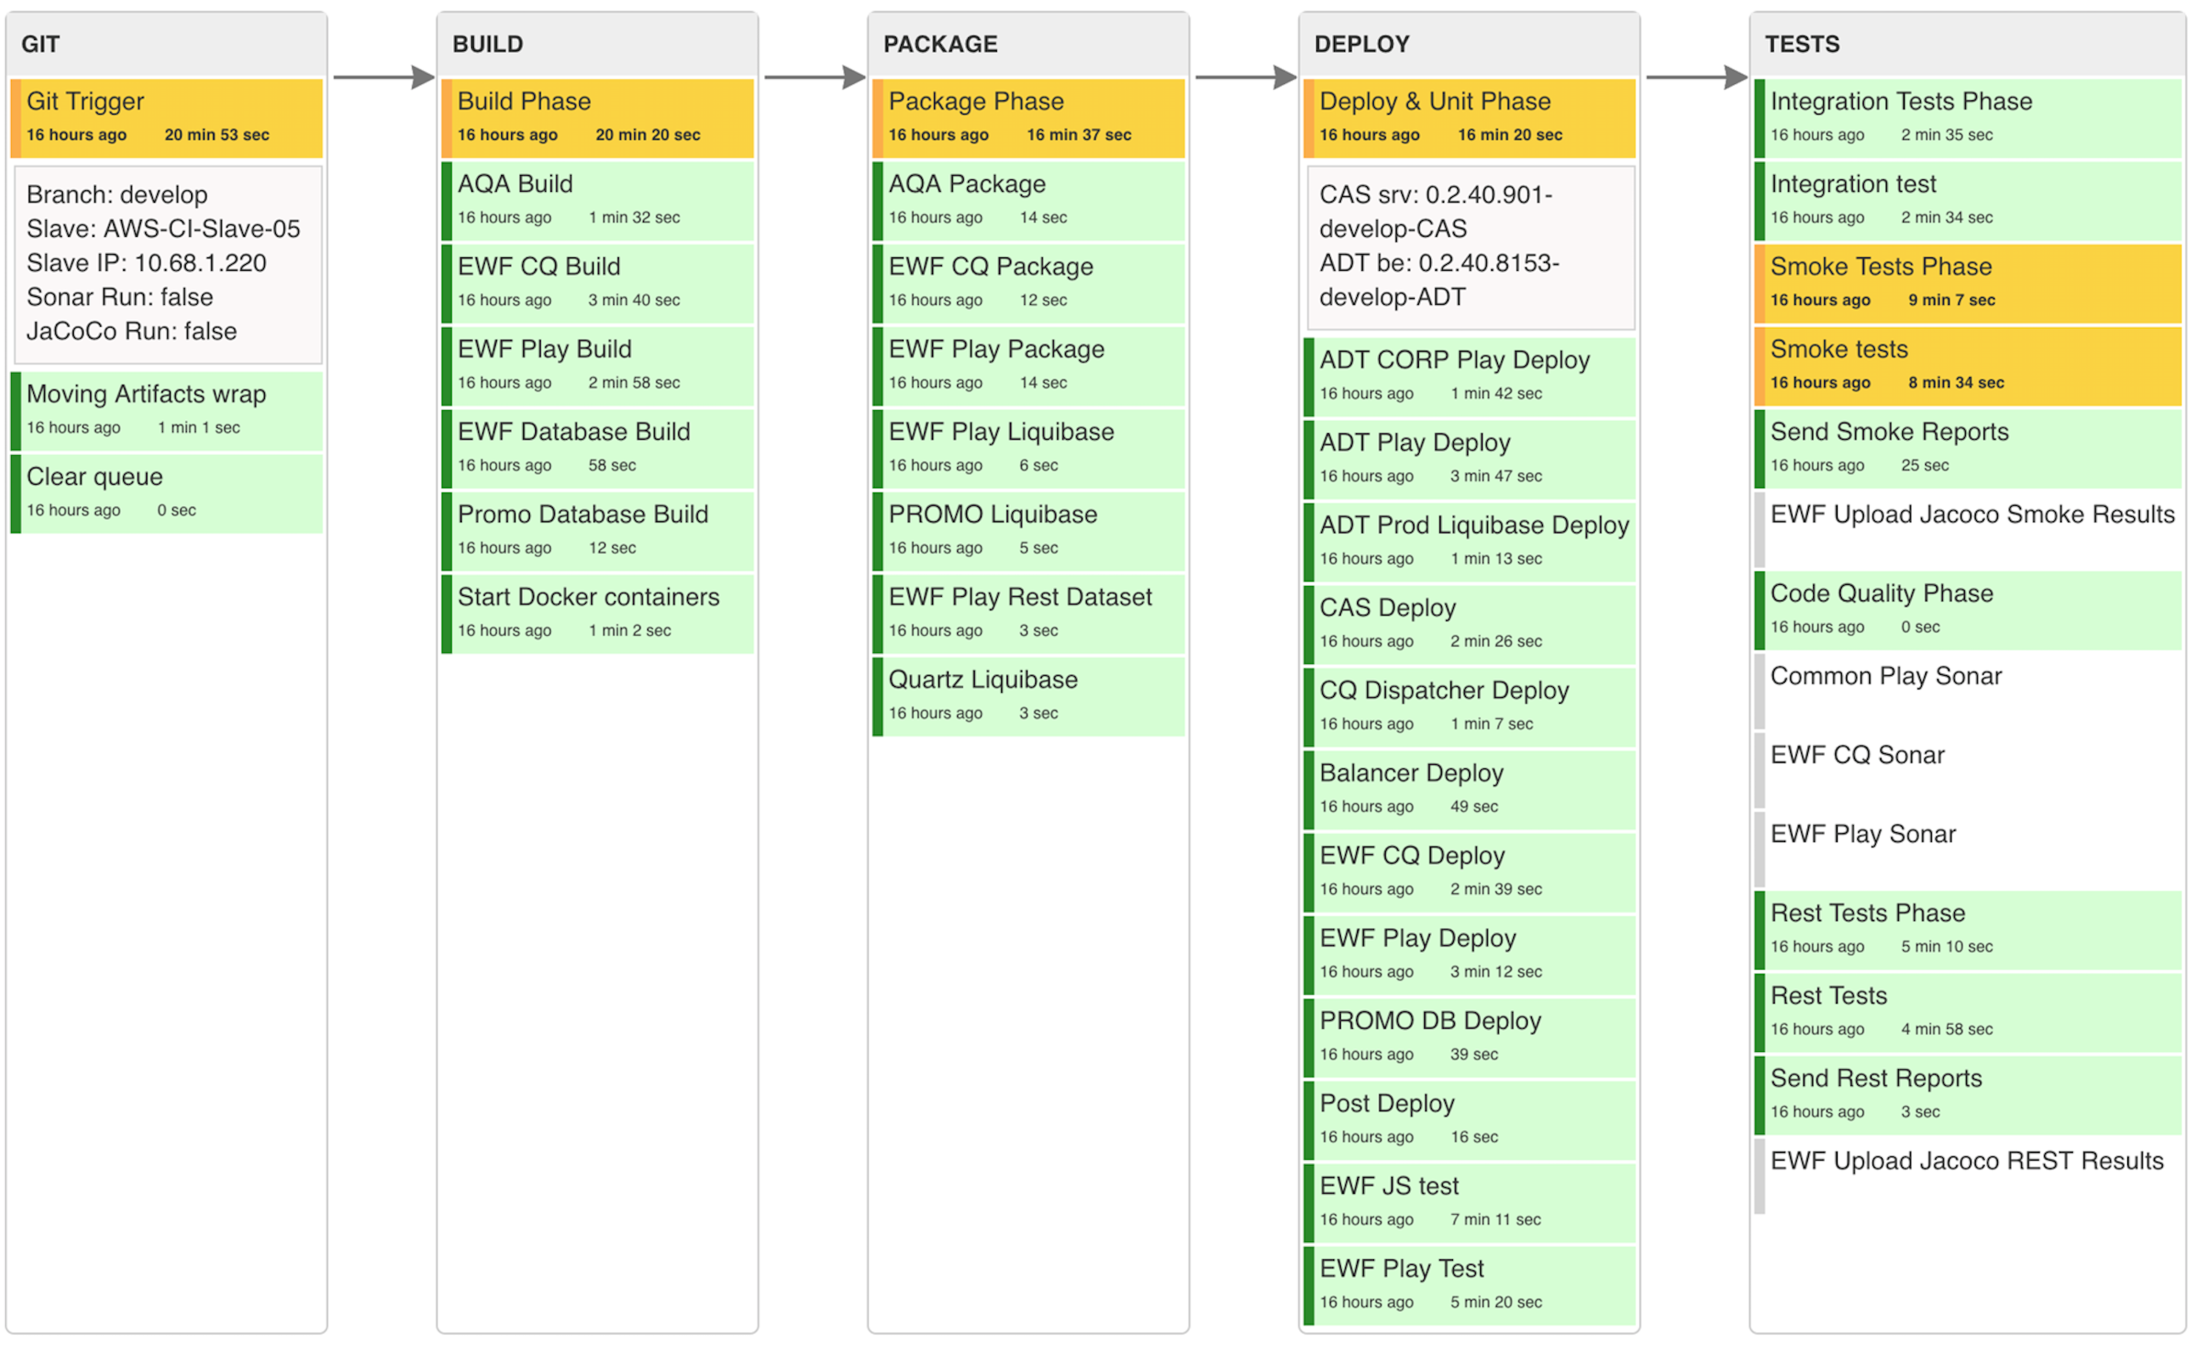Select the EWF JS test job
The height and width of the screenshot is (1350, 2196).
coord(1388,1186)
